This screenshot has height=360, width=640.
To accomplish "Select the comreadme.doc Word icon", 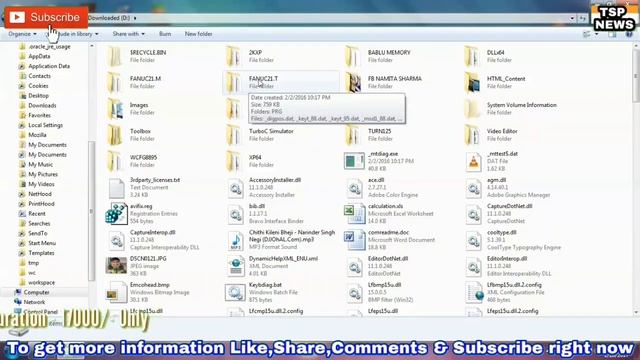I will tap(354, 240).
